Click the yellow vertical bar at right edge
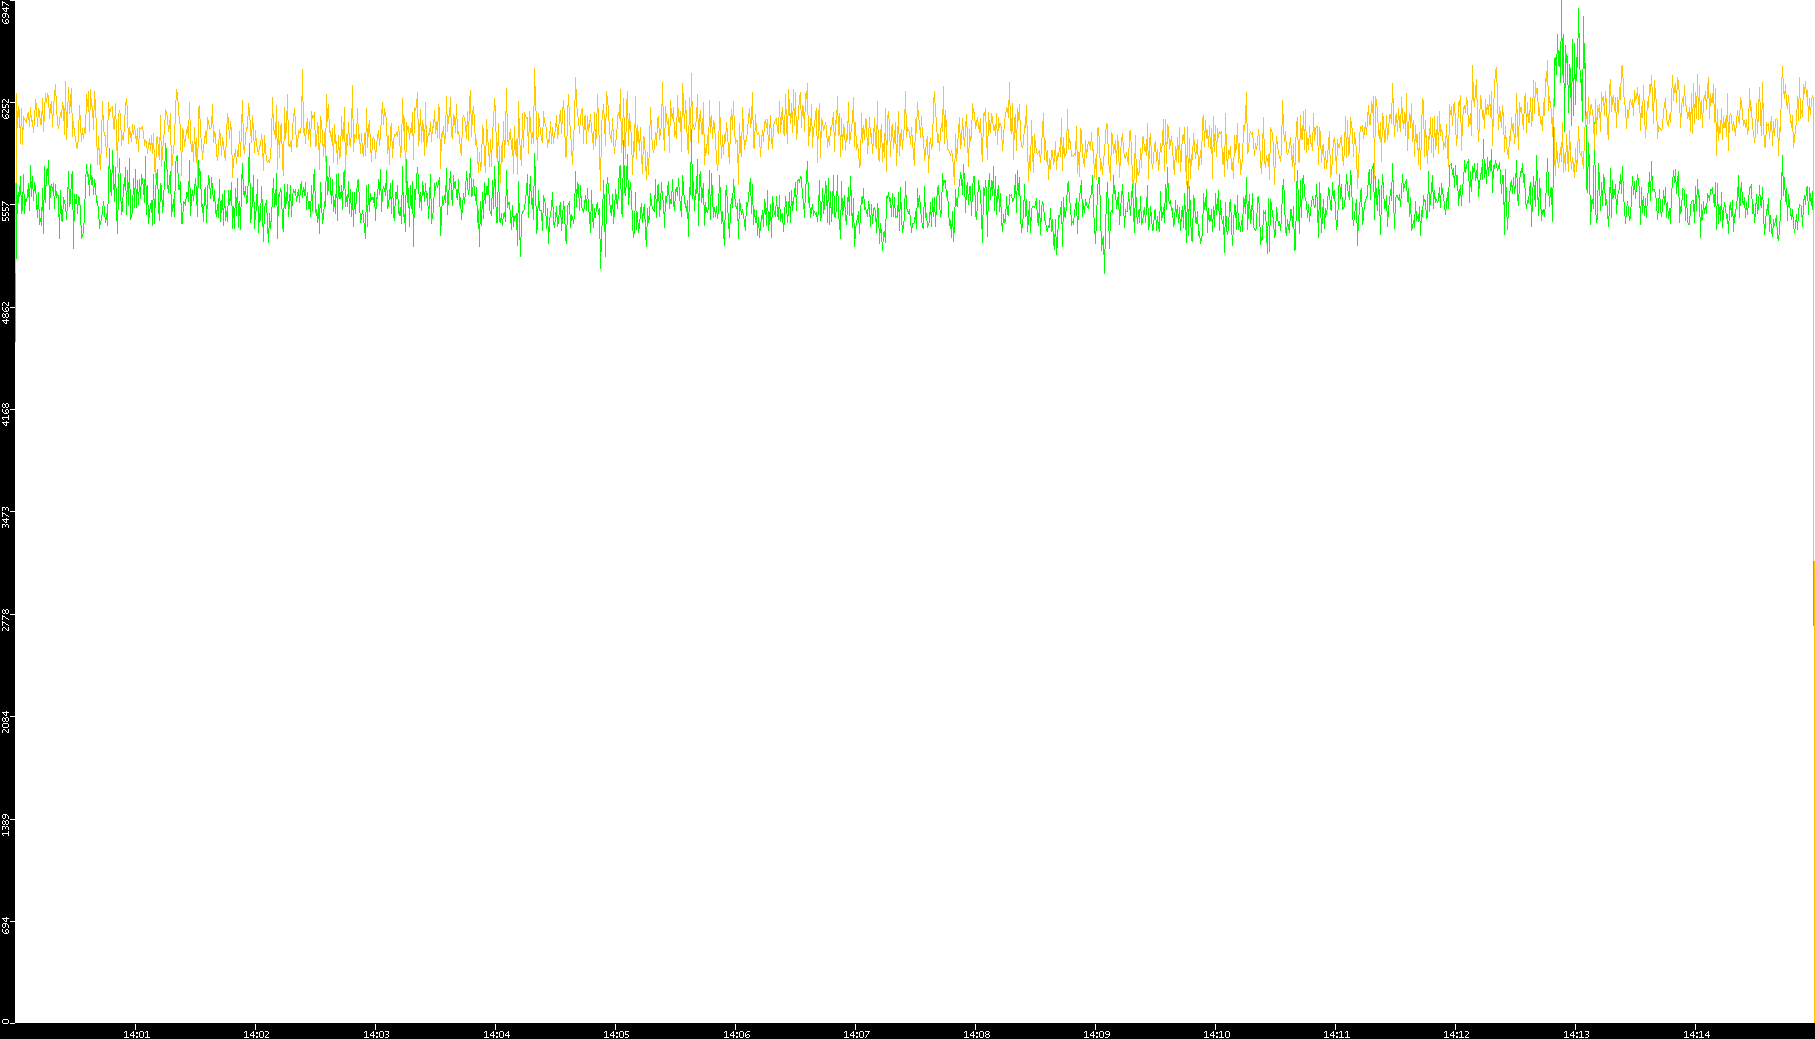Screen dimensions: 1815x1039 (1813, 593)
